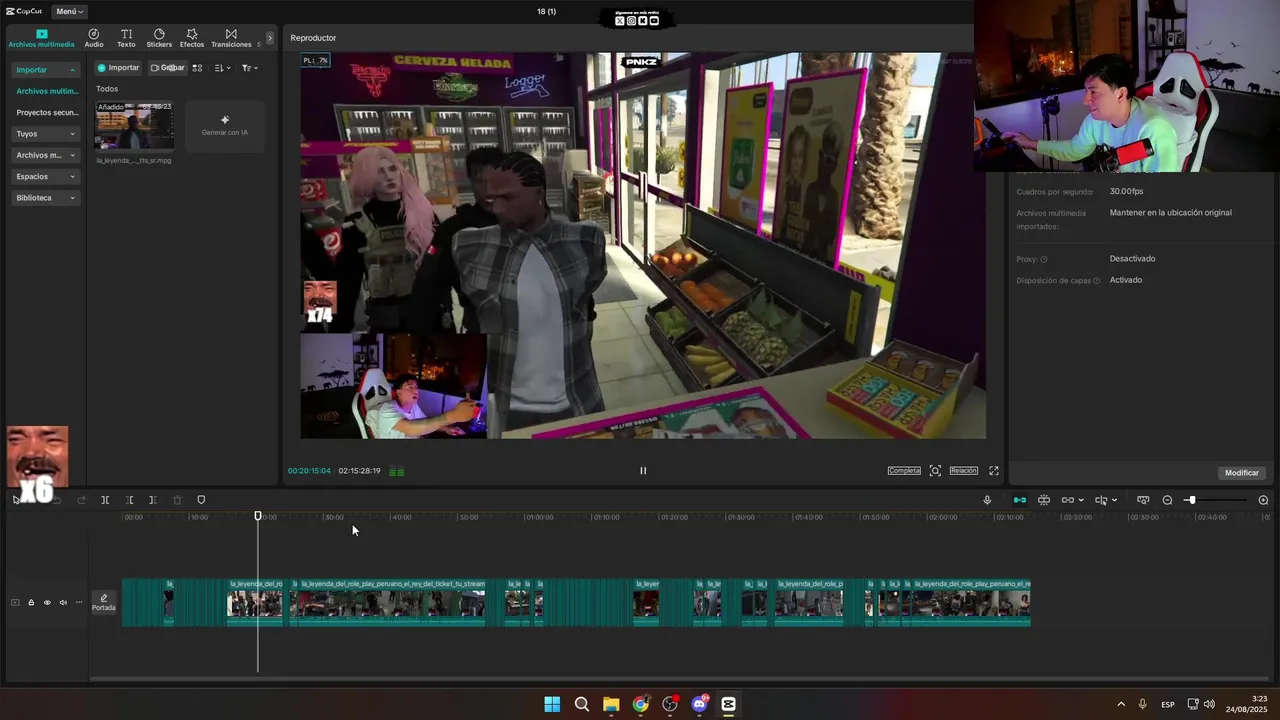The width and height of the screenshot is (1280, 720).
Task: Open the Completa quality option
Action: coord(904,471)
